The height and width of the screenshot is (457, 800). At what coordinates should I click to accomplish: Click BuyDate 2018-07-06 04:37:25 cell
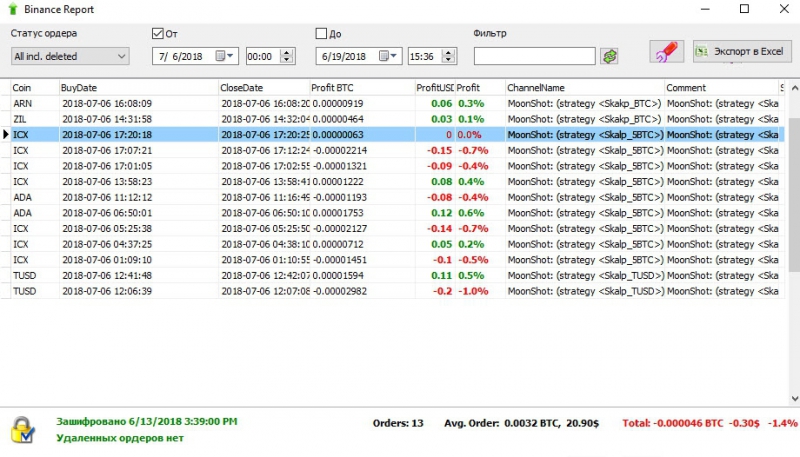[138, 244]
